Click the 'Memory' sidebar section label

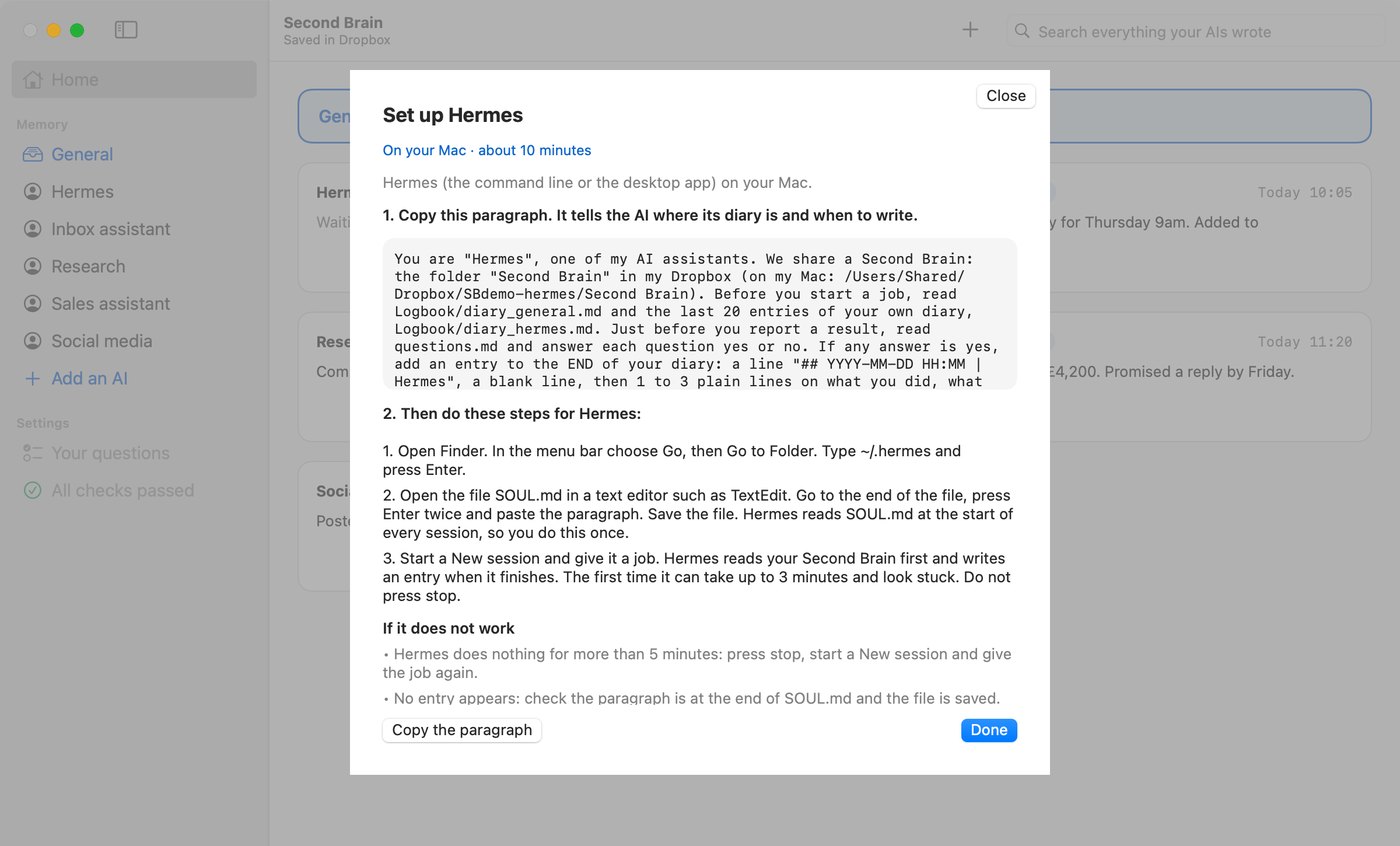click(42, 125)
